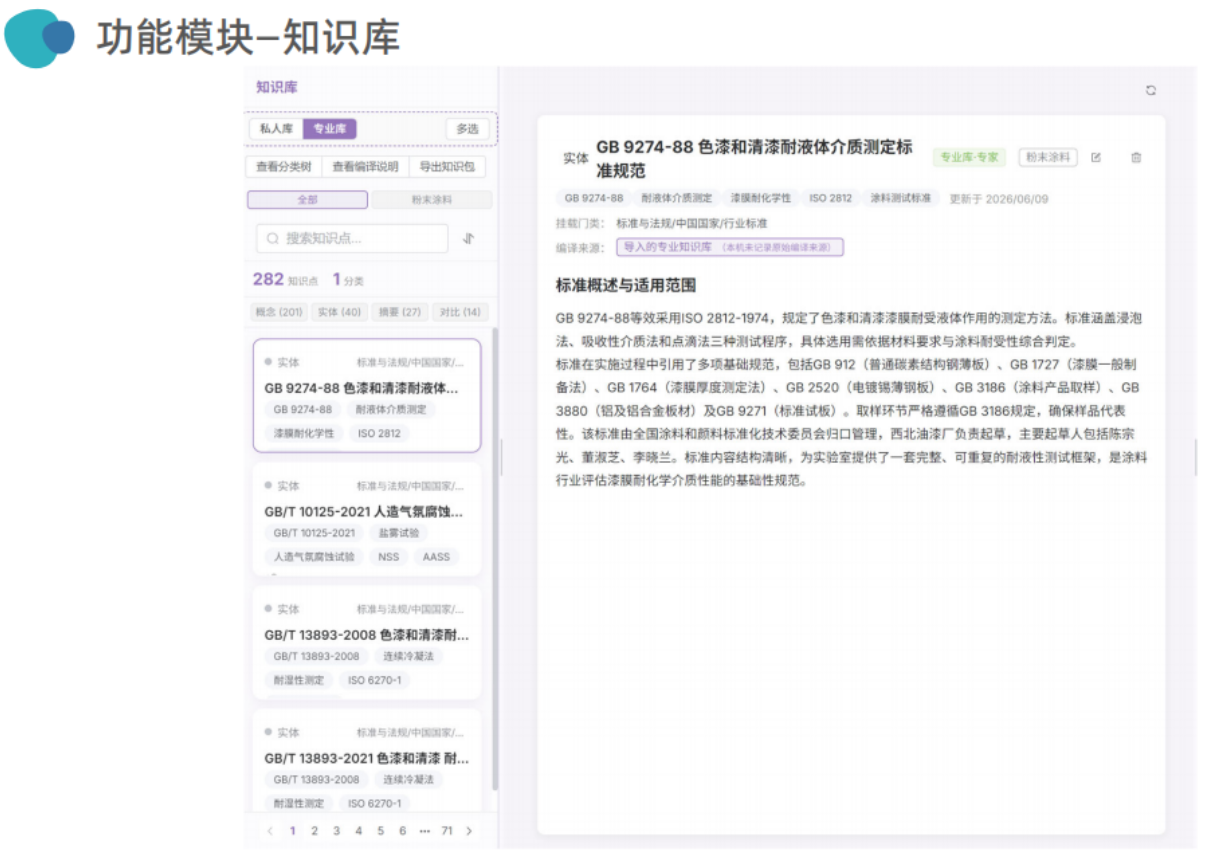The width and height of the screenshot is (1220, 860).
Task: Select 粉末涂料 category filter in left panel
Action: coord(432,200)
